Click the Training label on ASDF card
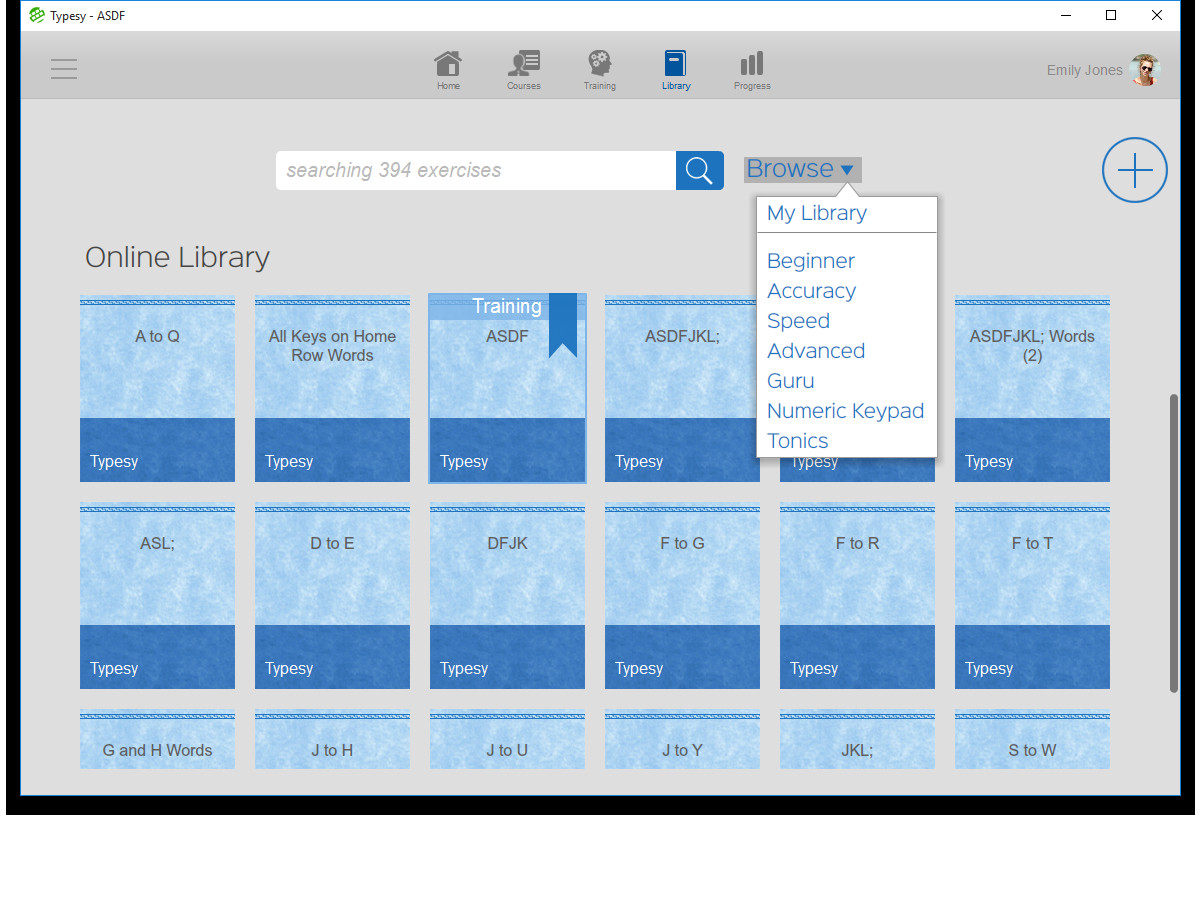The width and height of the screenshot is (1200, 900). coord(507,306)
